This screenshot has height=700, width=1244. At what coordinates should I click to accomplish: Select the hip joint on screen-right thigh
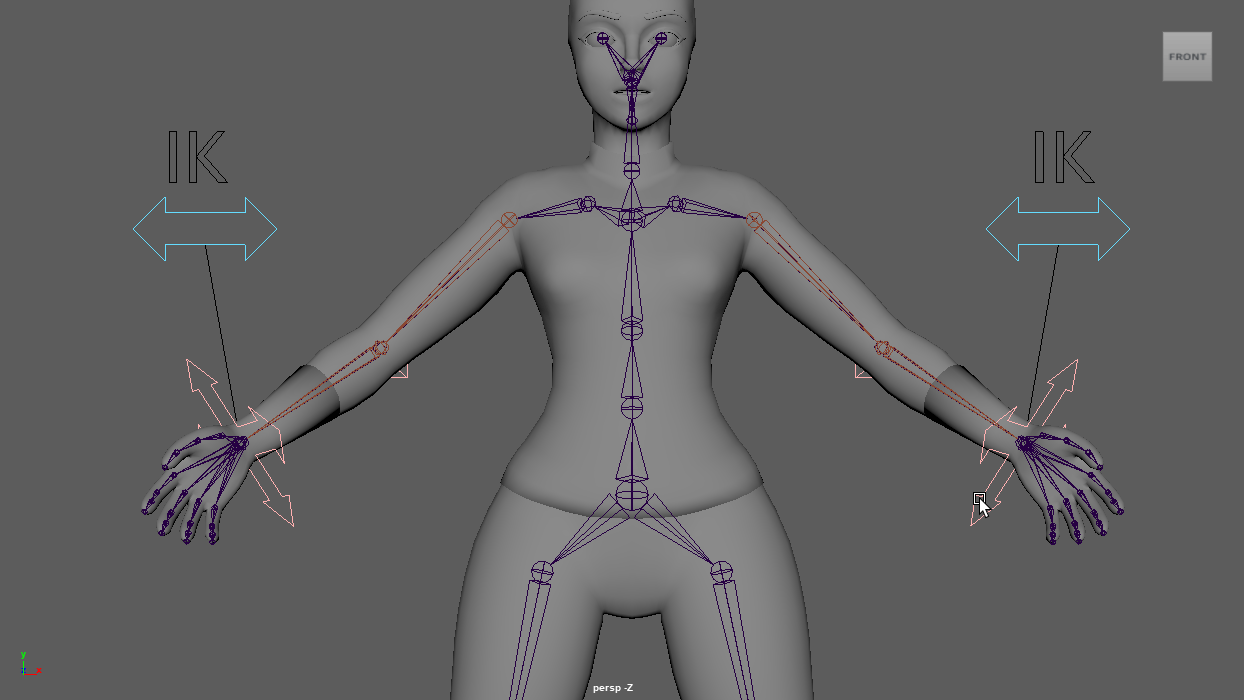721,572
